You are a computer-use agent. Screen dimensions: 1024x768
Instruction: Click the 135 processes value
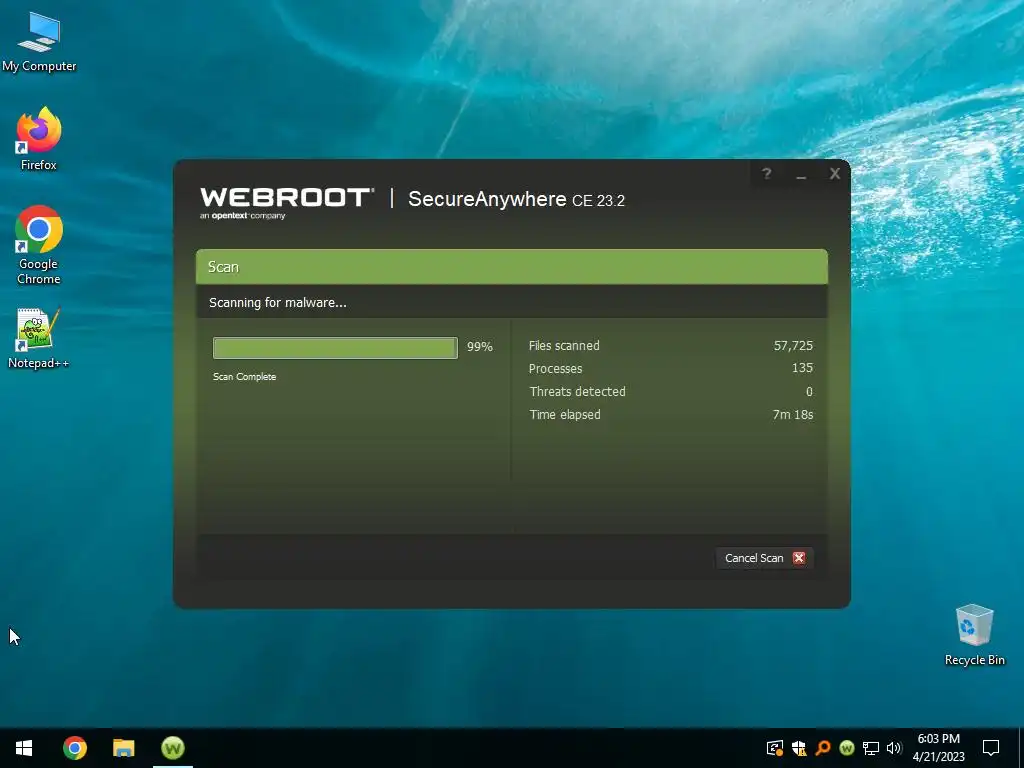click(803, 368)
